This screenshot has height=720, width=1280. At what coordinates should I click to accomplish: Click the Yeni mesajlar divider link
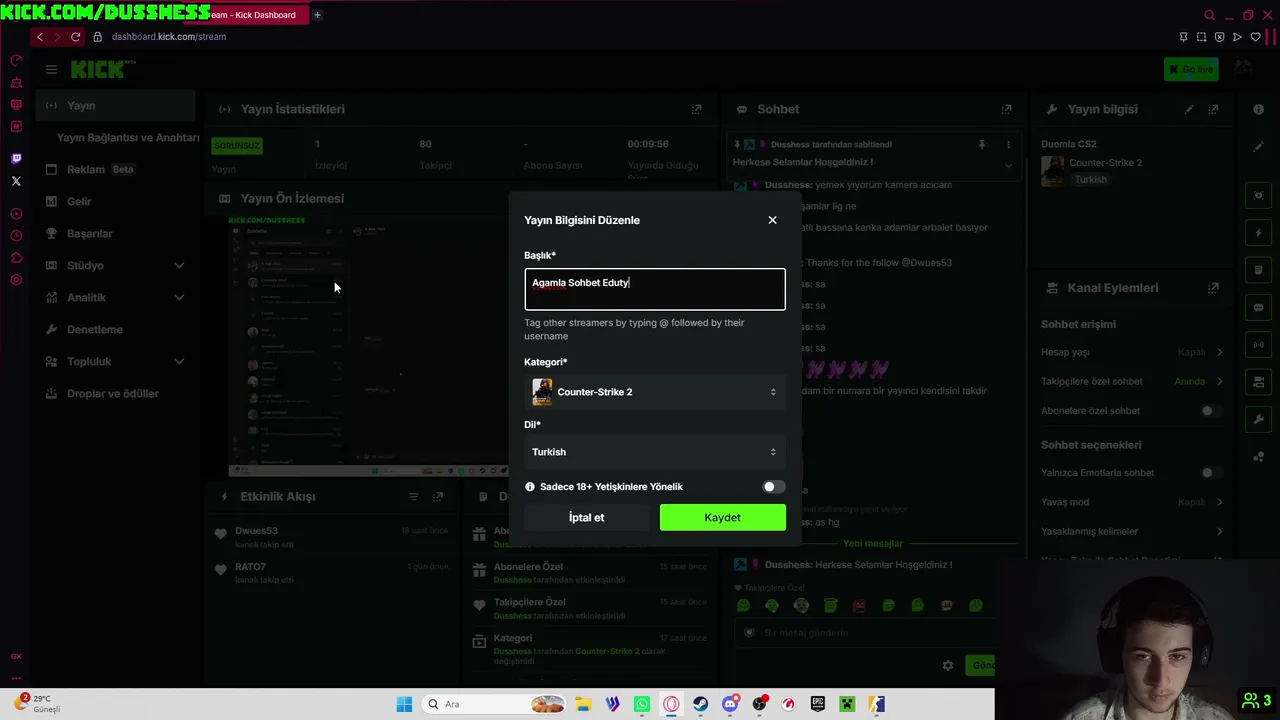pyautogui.click(x=873, y=544)
